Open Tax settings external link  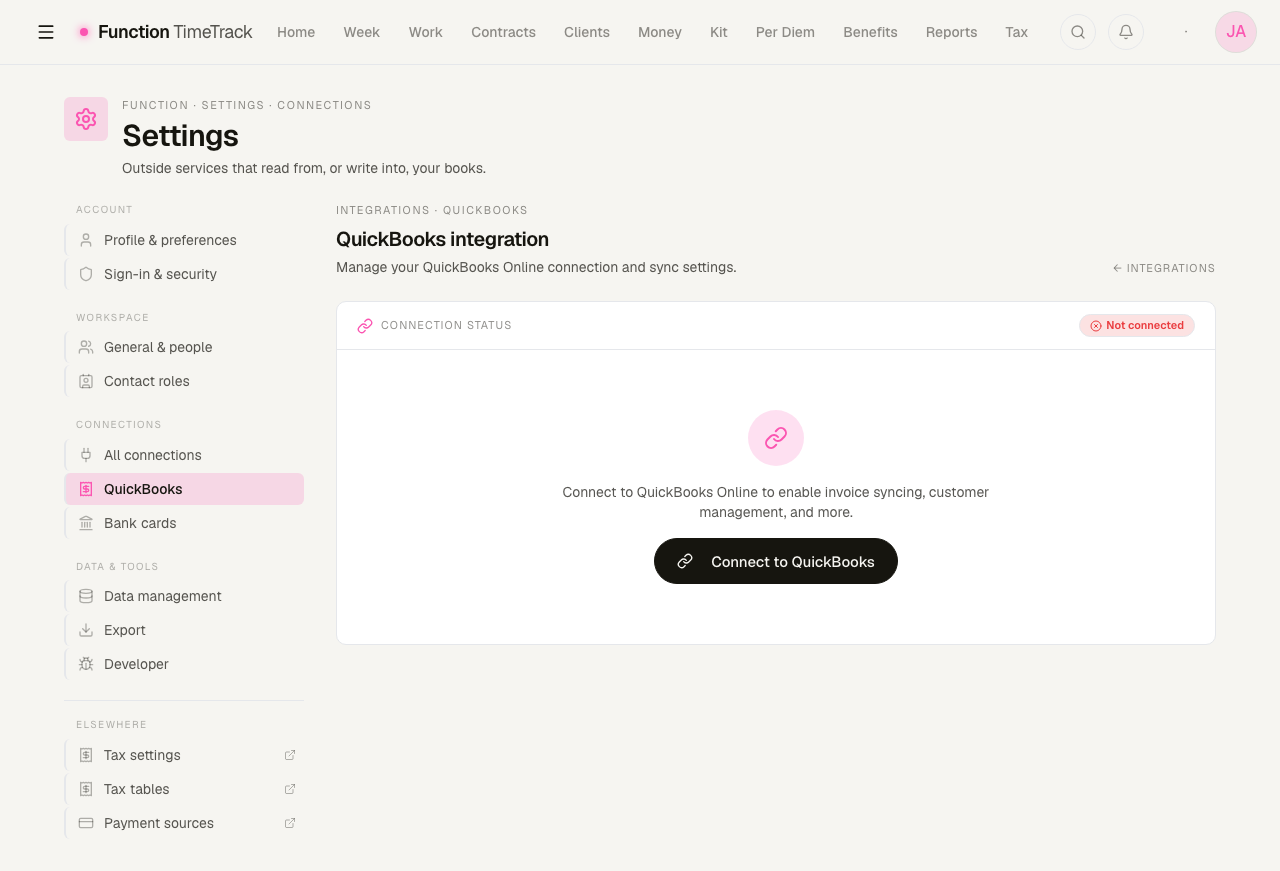pos(184,755)
